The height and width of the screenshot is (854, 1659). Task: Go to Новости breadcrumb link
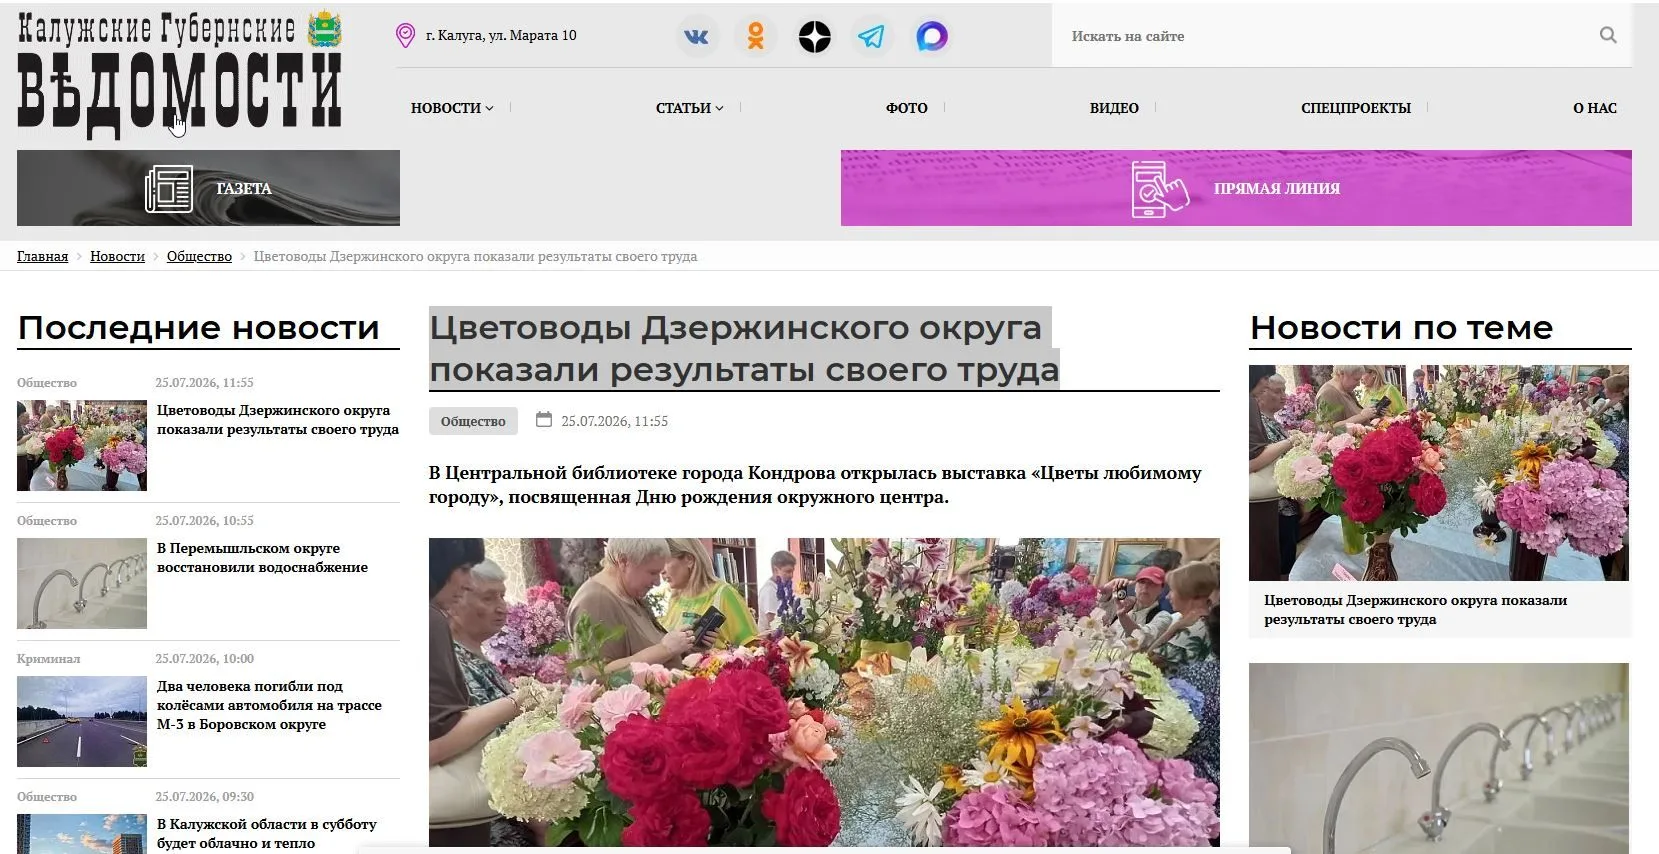117,256
